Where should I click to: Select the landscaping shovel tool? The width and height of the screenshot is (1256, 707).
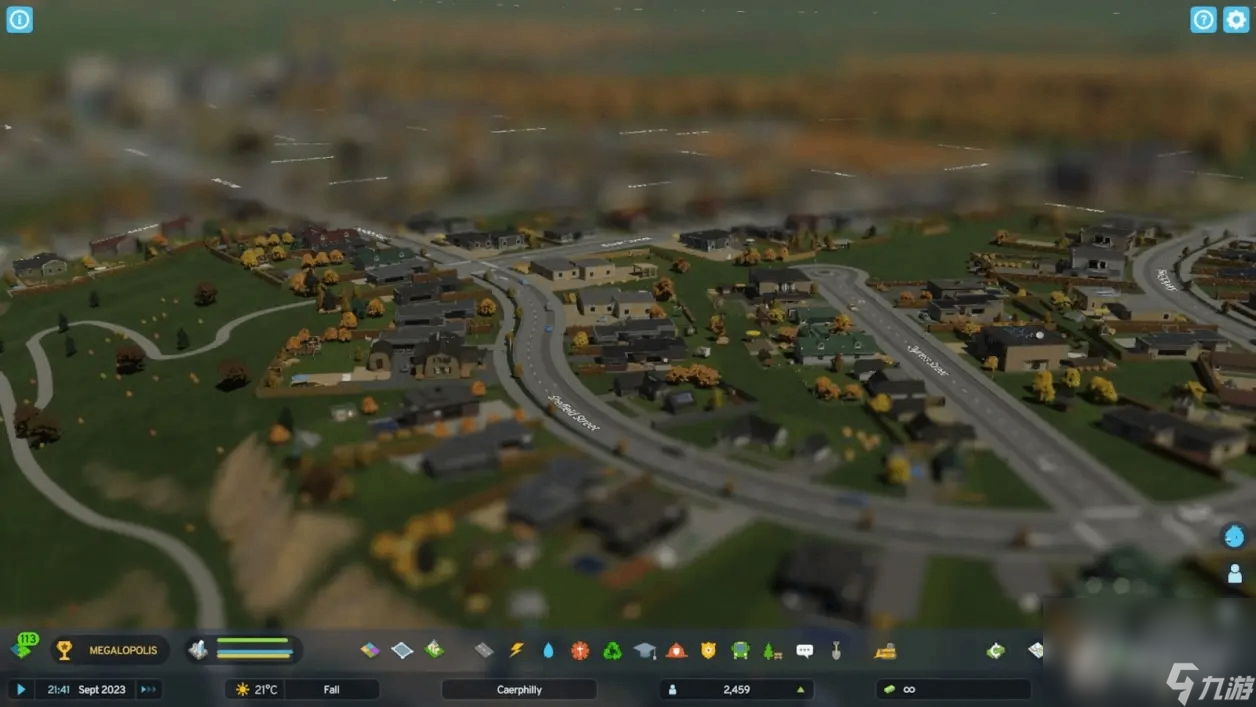[x=837, y=650]
